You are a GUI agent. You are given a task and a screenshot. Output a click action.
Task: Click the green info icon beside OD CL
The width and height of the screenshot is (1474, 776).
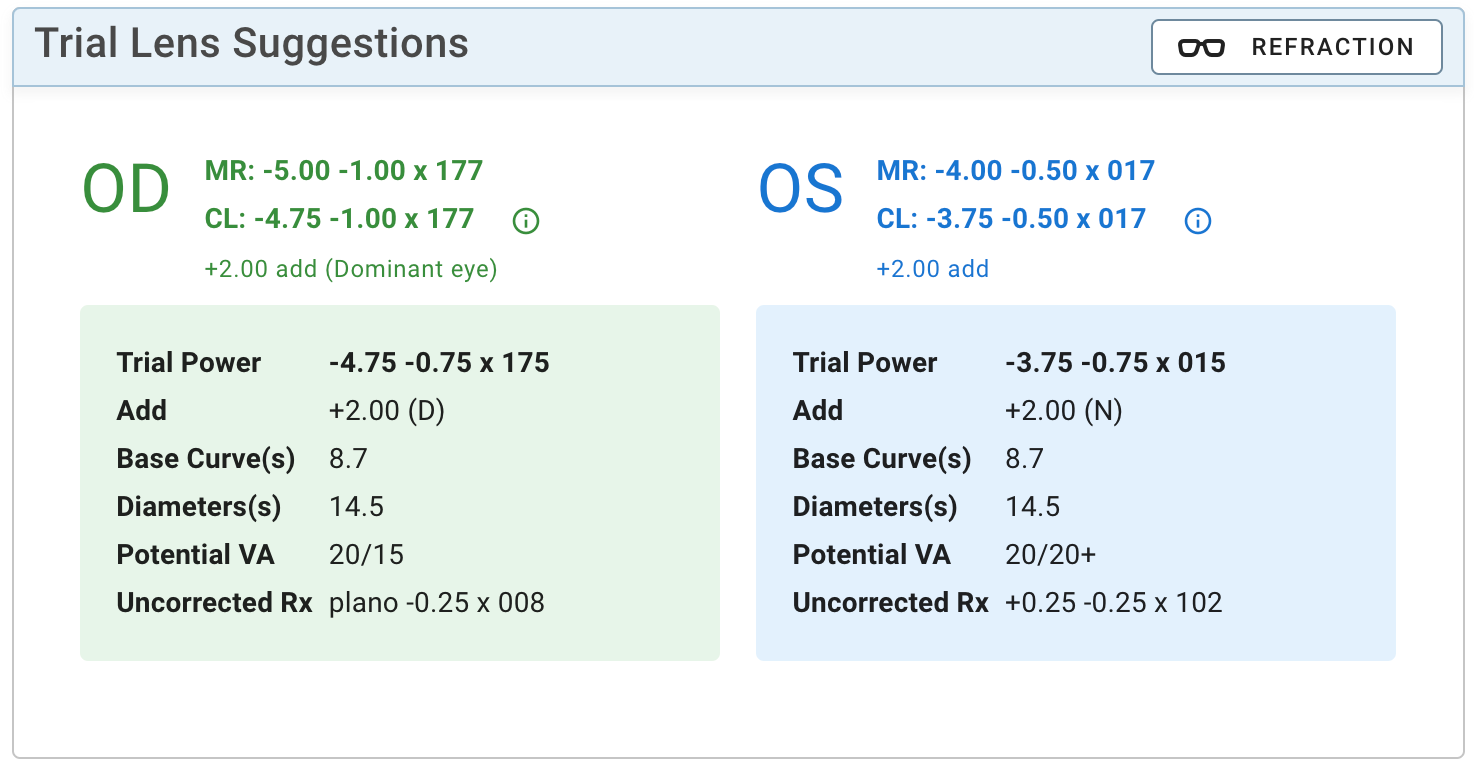tap(525, 221)
